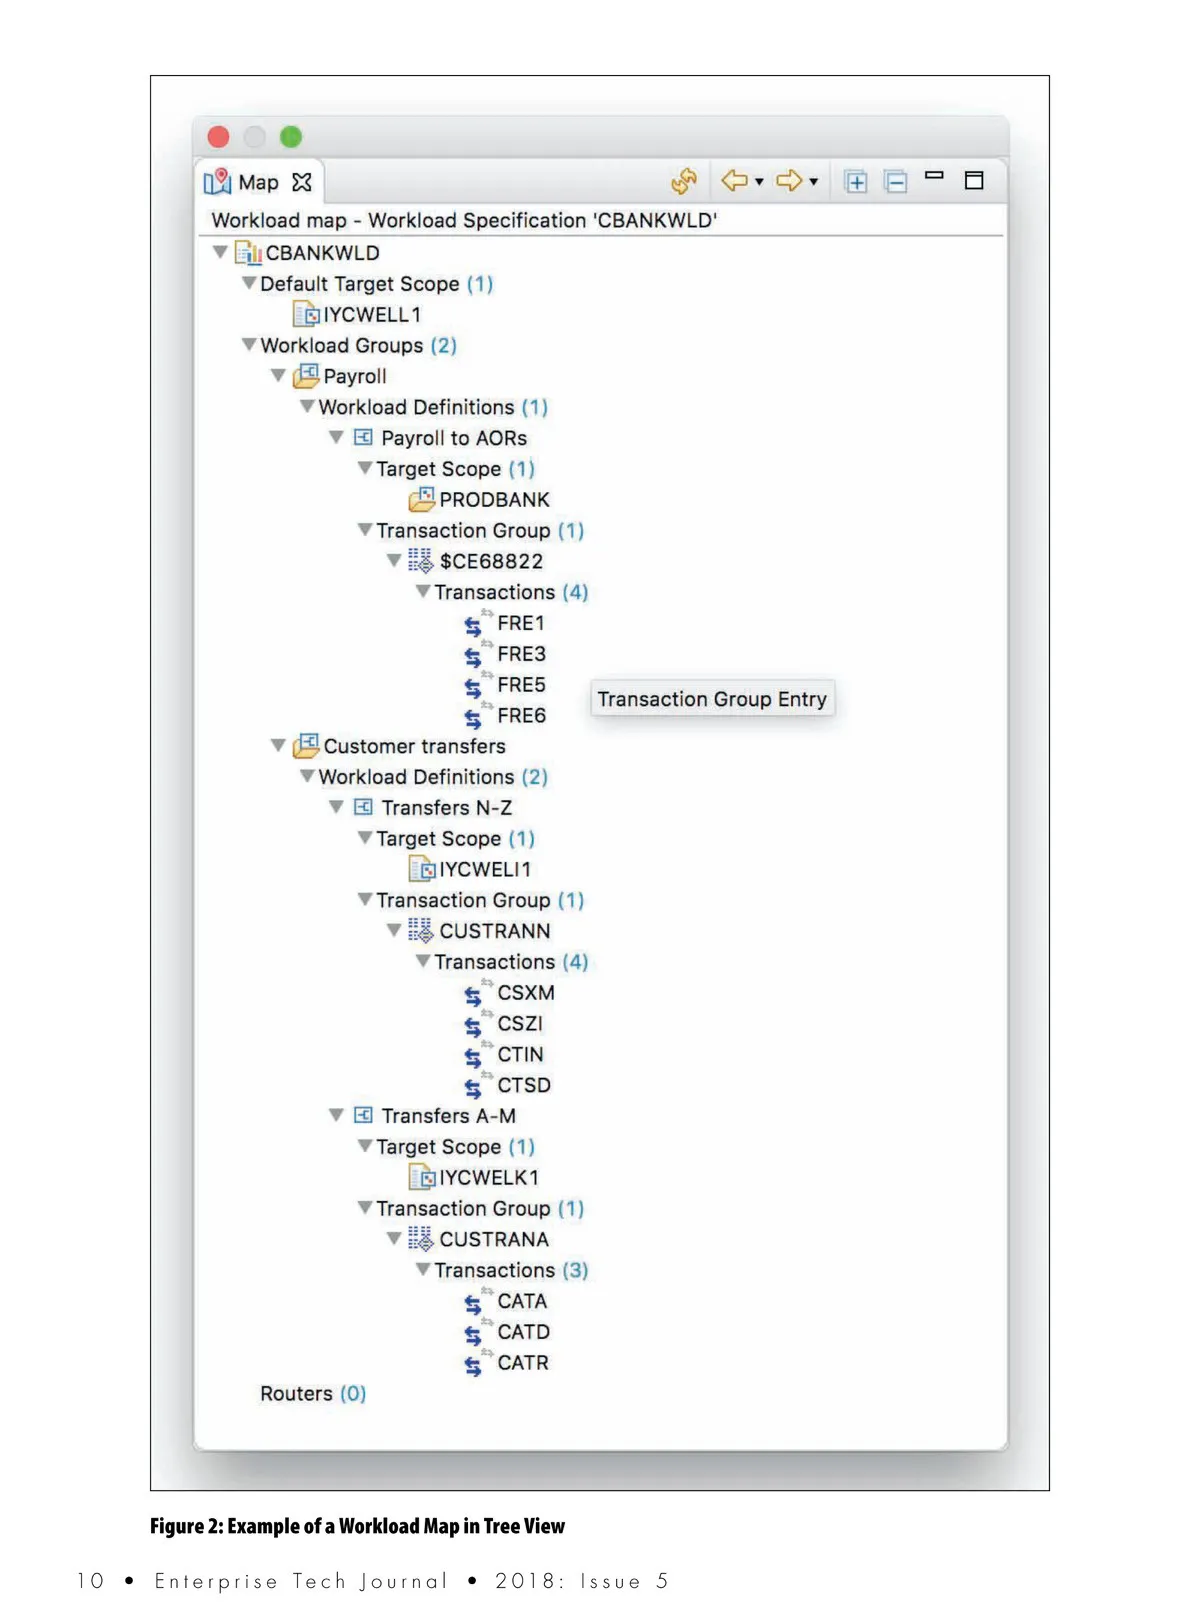Collapse the CBANKWLD root node
1200x1613 pixels.
pyautogui.click(x=220, y=252)
